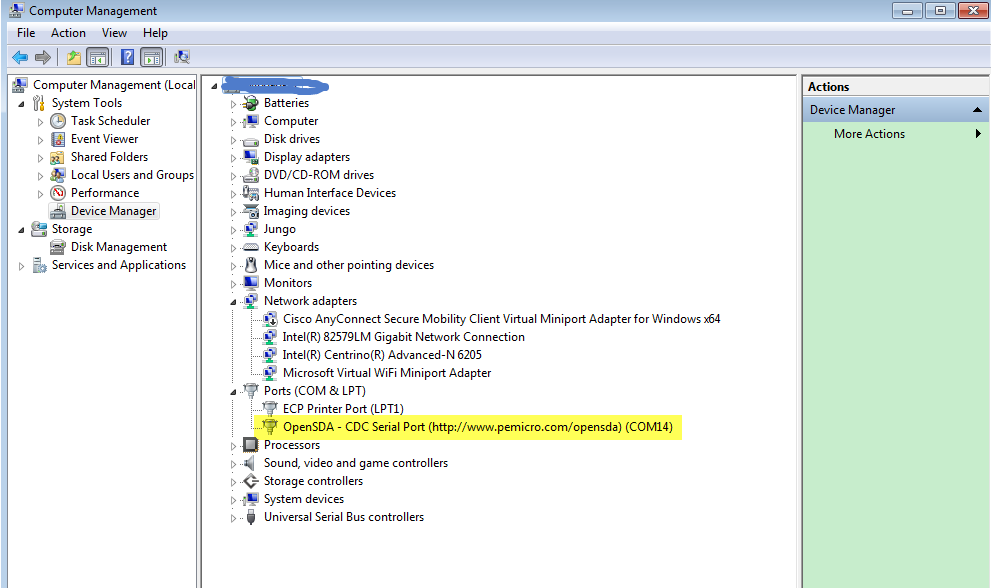
Task: Expand the Monitors node
Action: tap(233, 284)
